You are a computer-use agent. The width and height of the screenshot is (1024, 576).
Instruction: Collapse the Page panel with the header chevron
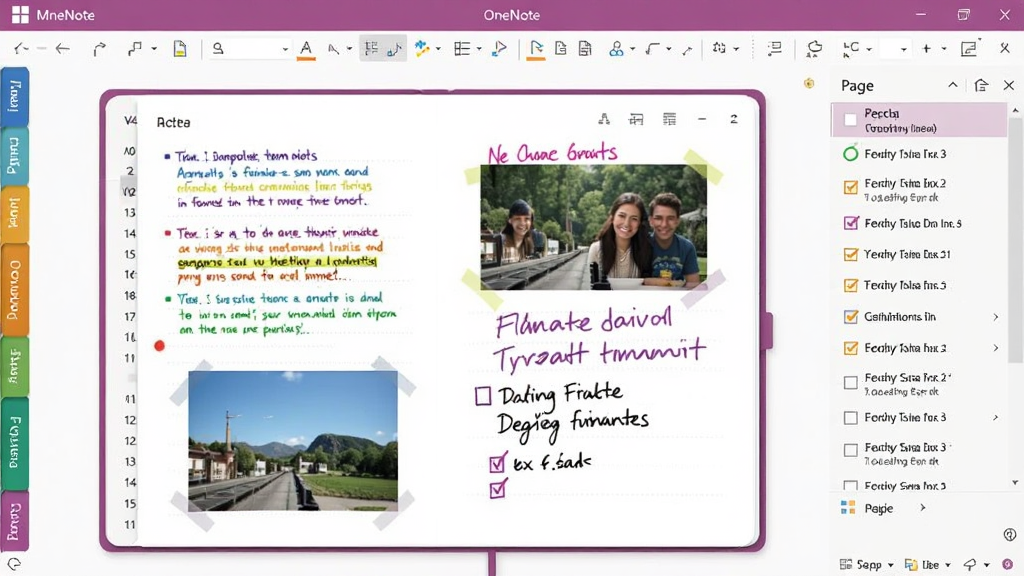[953, 85]
